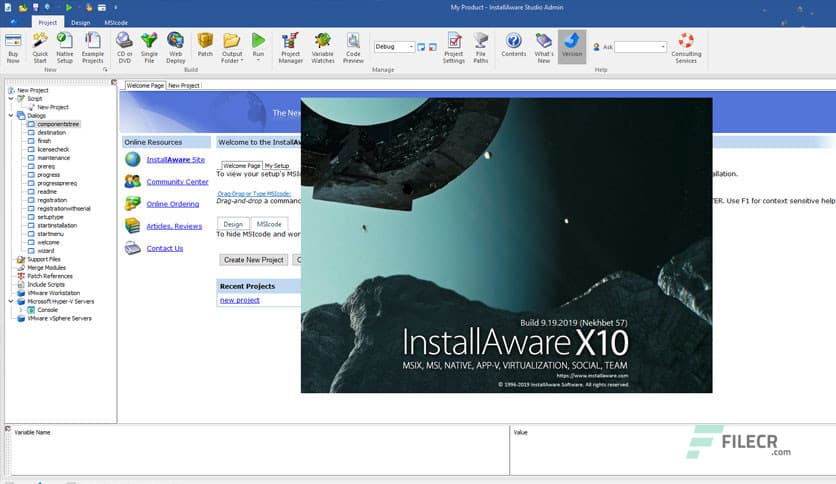Select VMware vSphere Servers item
Viewport: 836px width, 484px height.
click(x=59, y=318)
